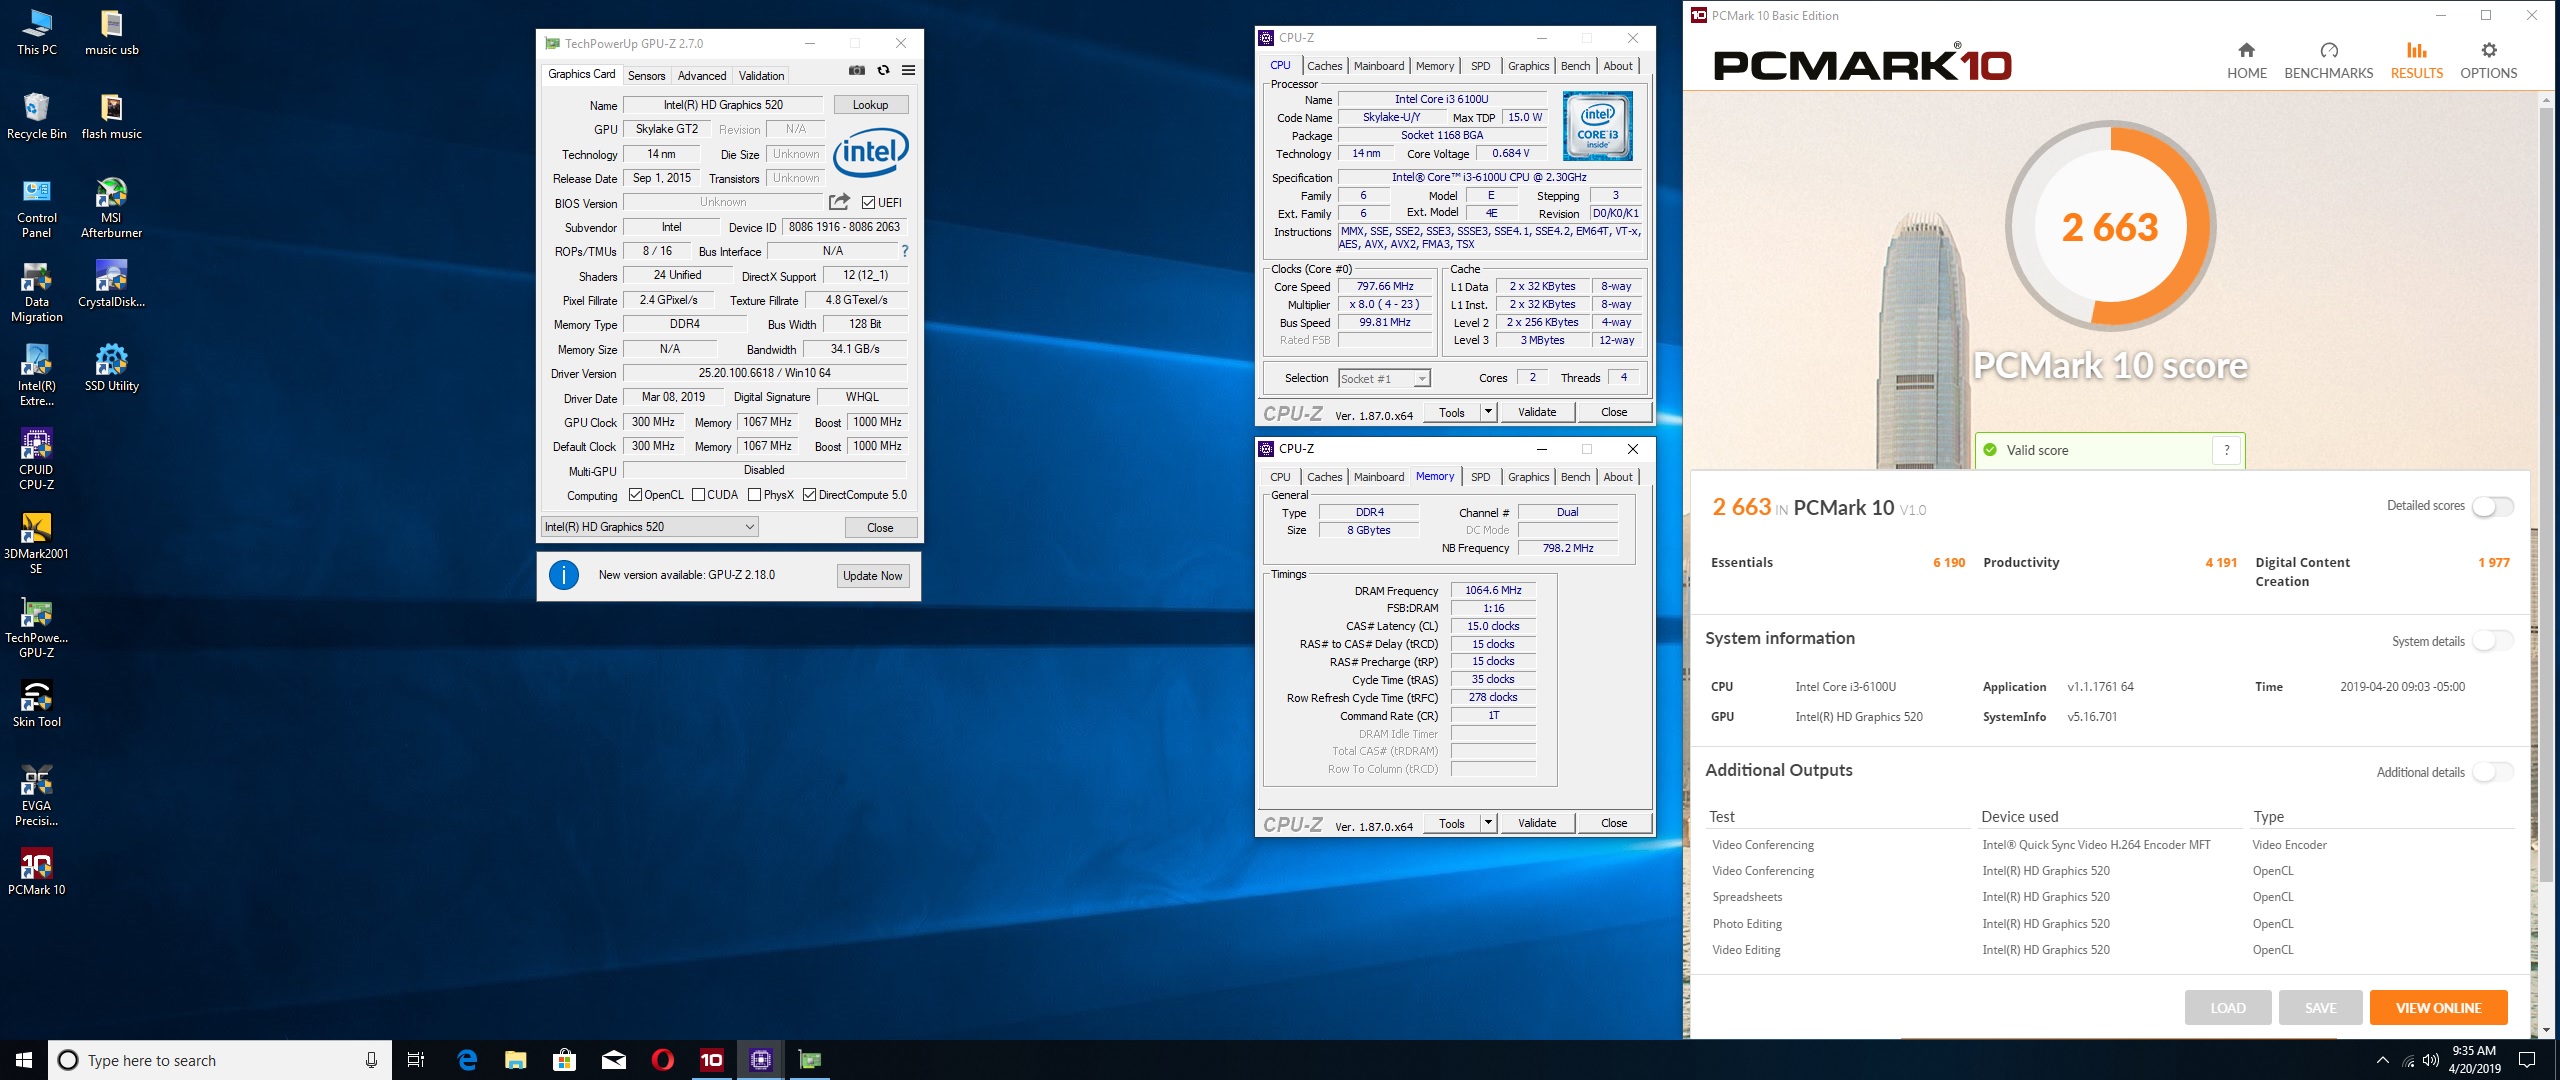Viewport: 2560px width, 1080px height.
Task: Open Mainboard tab in upper CPU-Z window
Action: tap(1379, 66)
